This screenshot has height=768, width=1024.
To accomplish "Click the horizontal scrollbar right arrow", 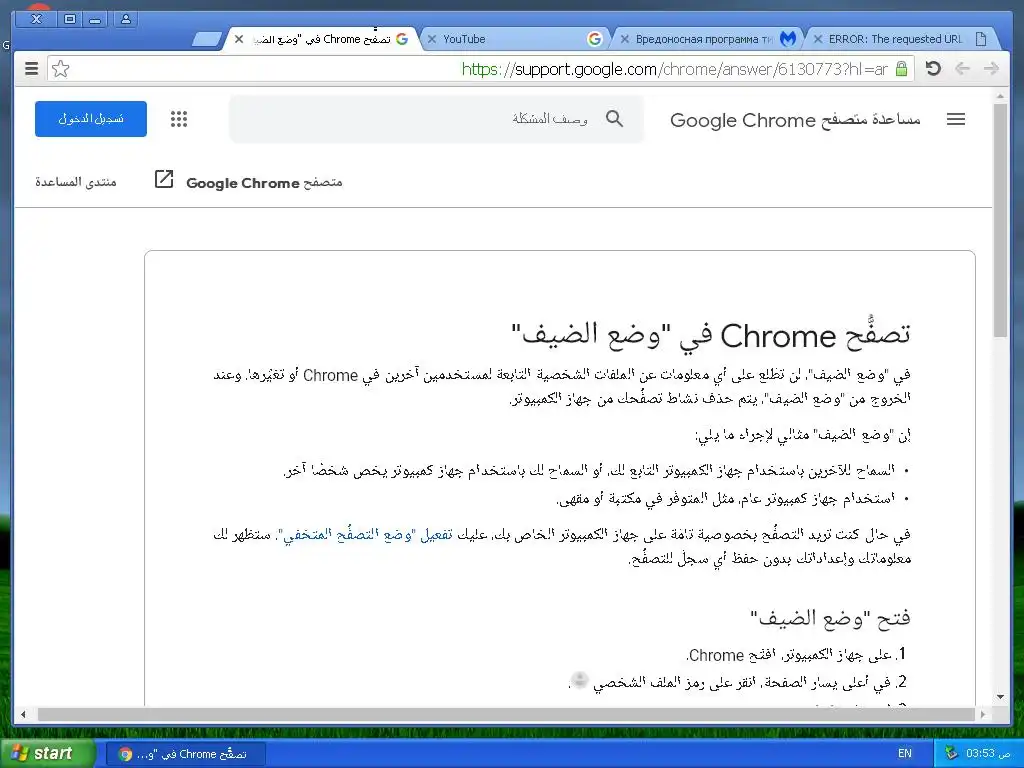I will pos(983,714).
